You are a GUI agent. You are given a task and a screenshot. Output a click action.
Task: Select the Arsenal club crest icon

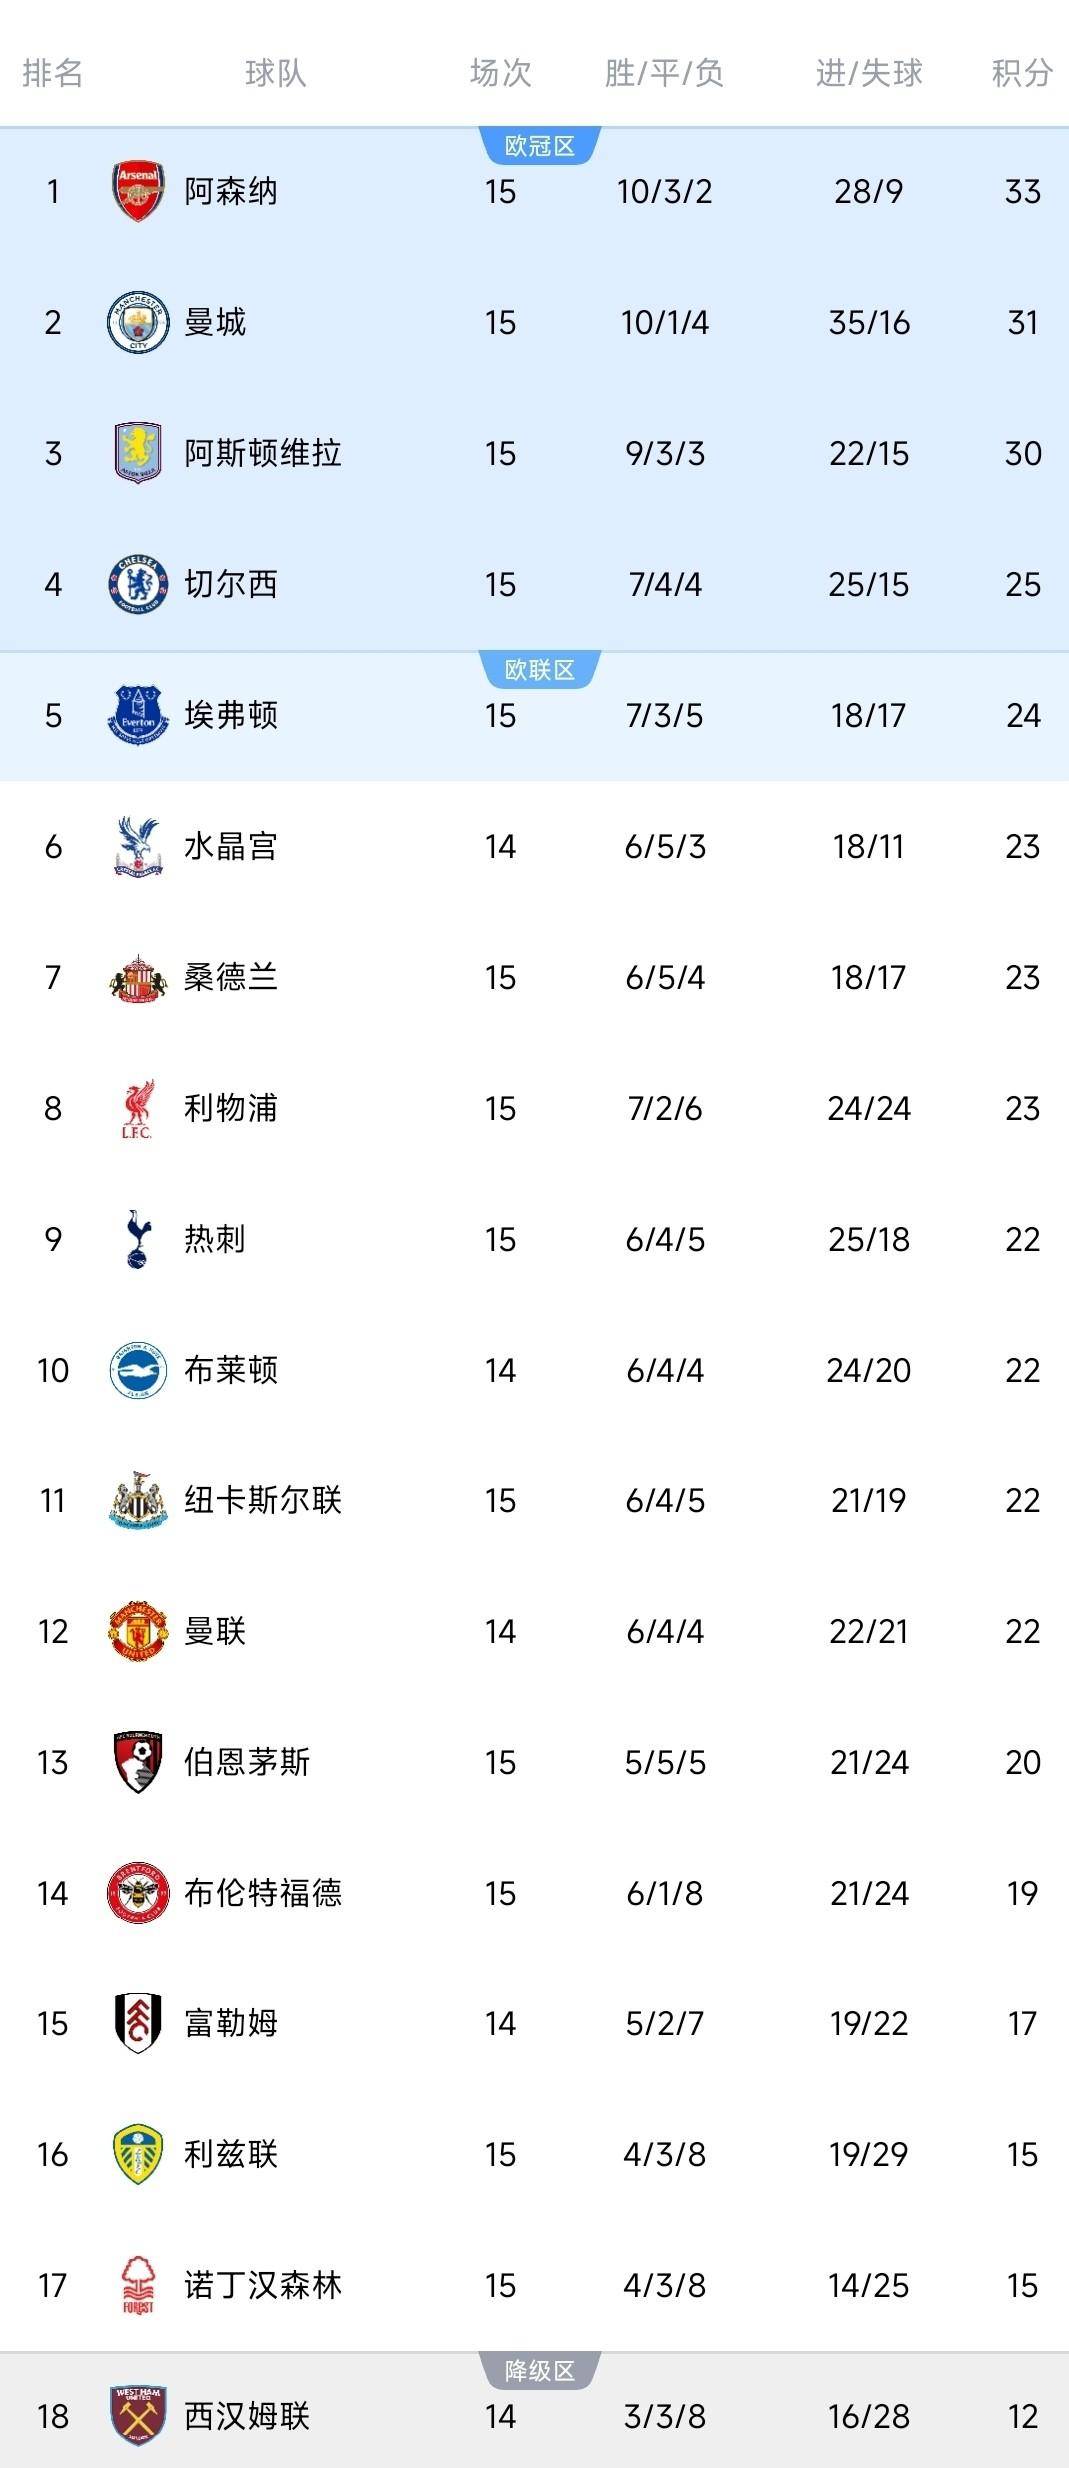[140, 190]
